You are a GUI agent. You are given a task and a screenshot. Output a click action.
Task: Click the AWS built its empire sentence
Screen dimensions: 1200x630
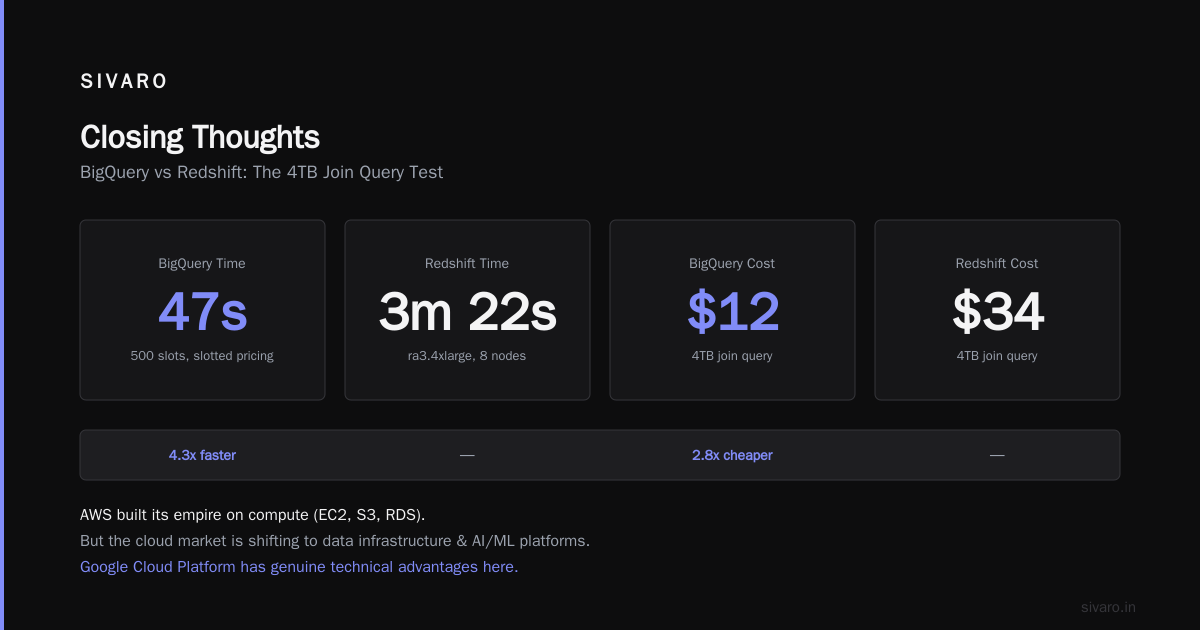(253, 515)
